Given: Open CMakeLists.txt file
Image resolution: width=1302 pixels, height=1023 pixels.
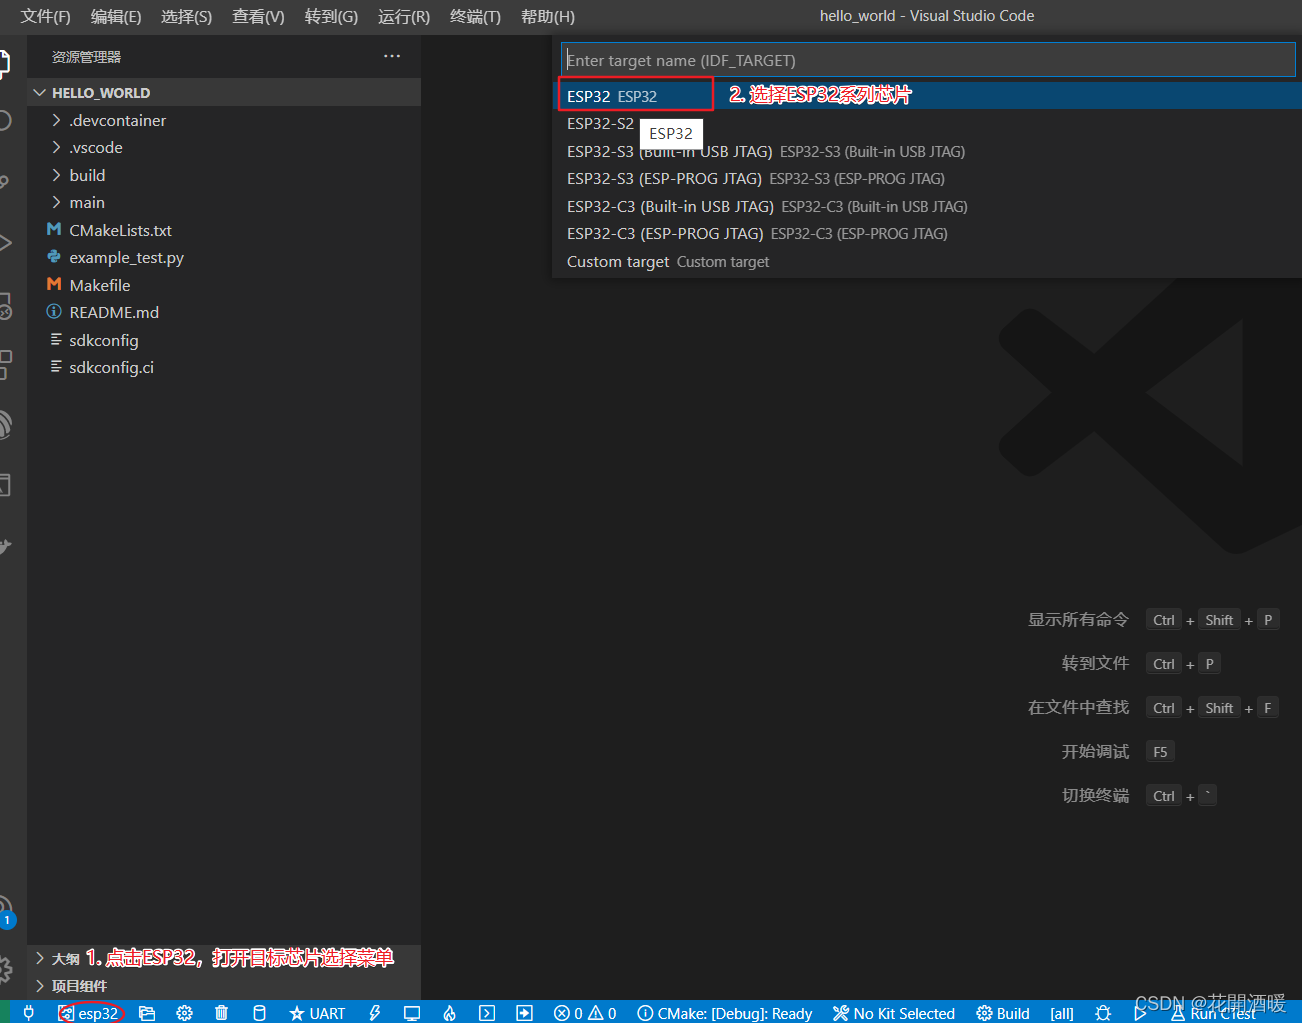Looking at the screenshot, I should click(224, 230).
